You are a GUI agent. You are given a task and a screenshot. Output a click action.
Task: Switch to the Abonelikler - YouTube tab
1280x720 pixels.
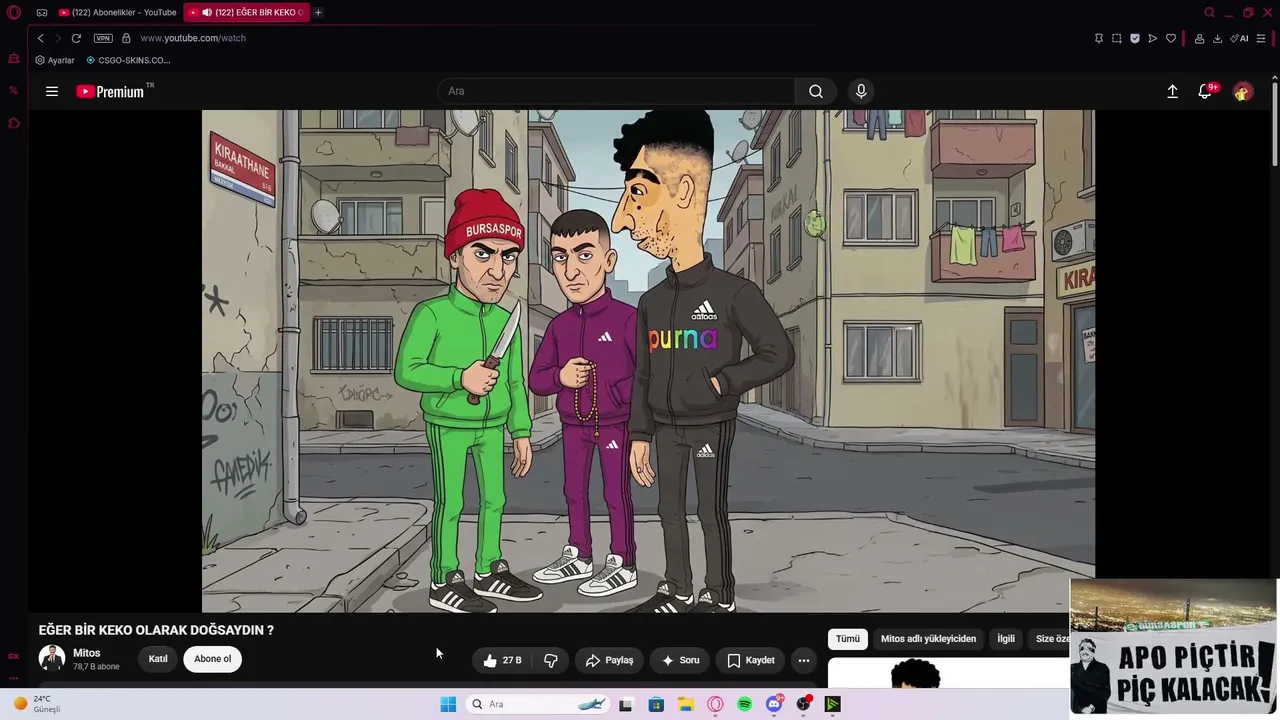117,13
